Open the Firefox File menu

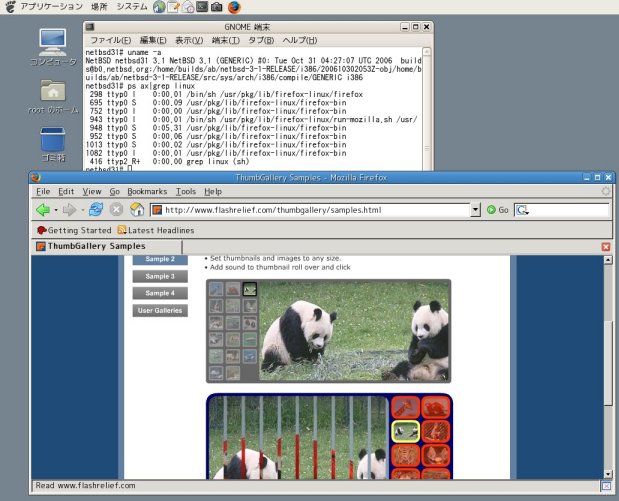(x=43, y=191)
